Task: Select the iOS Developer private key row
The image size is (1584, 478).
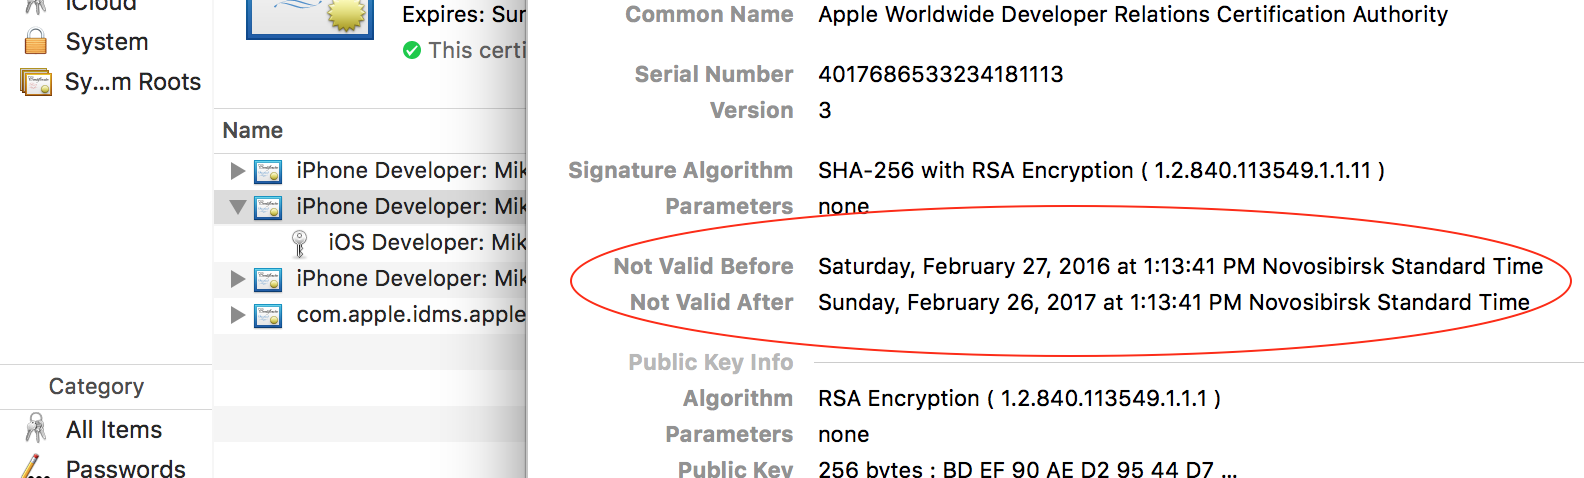Action: coord(426,243)
